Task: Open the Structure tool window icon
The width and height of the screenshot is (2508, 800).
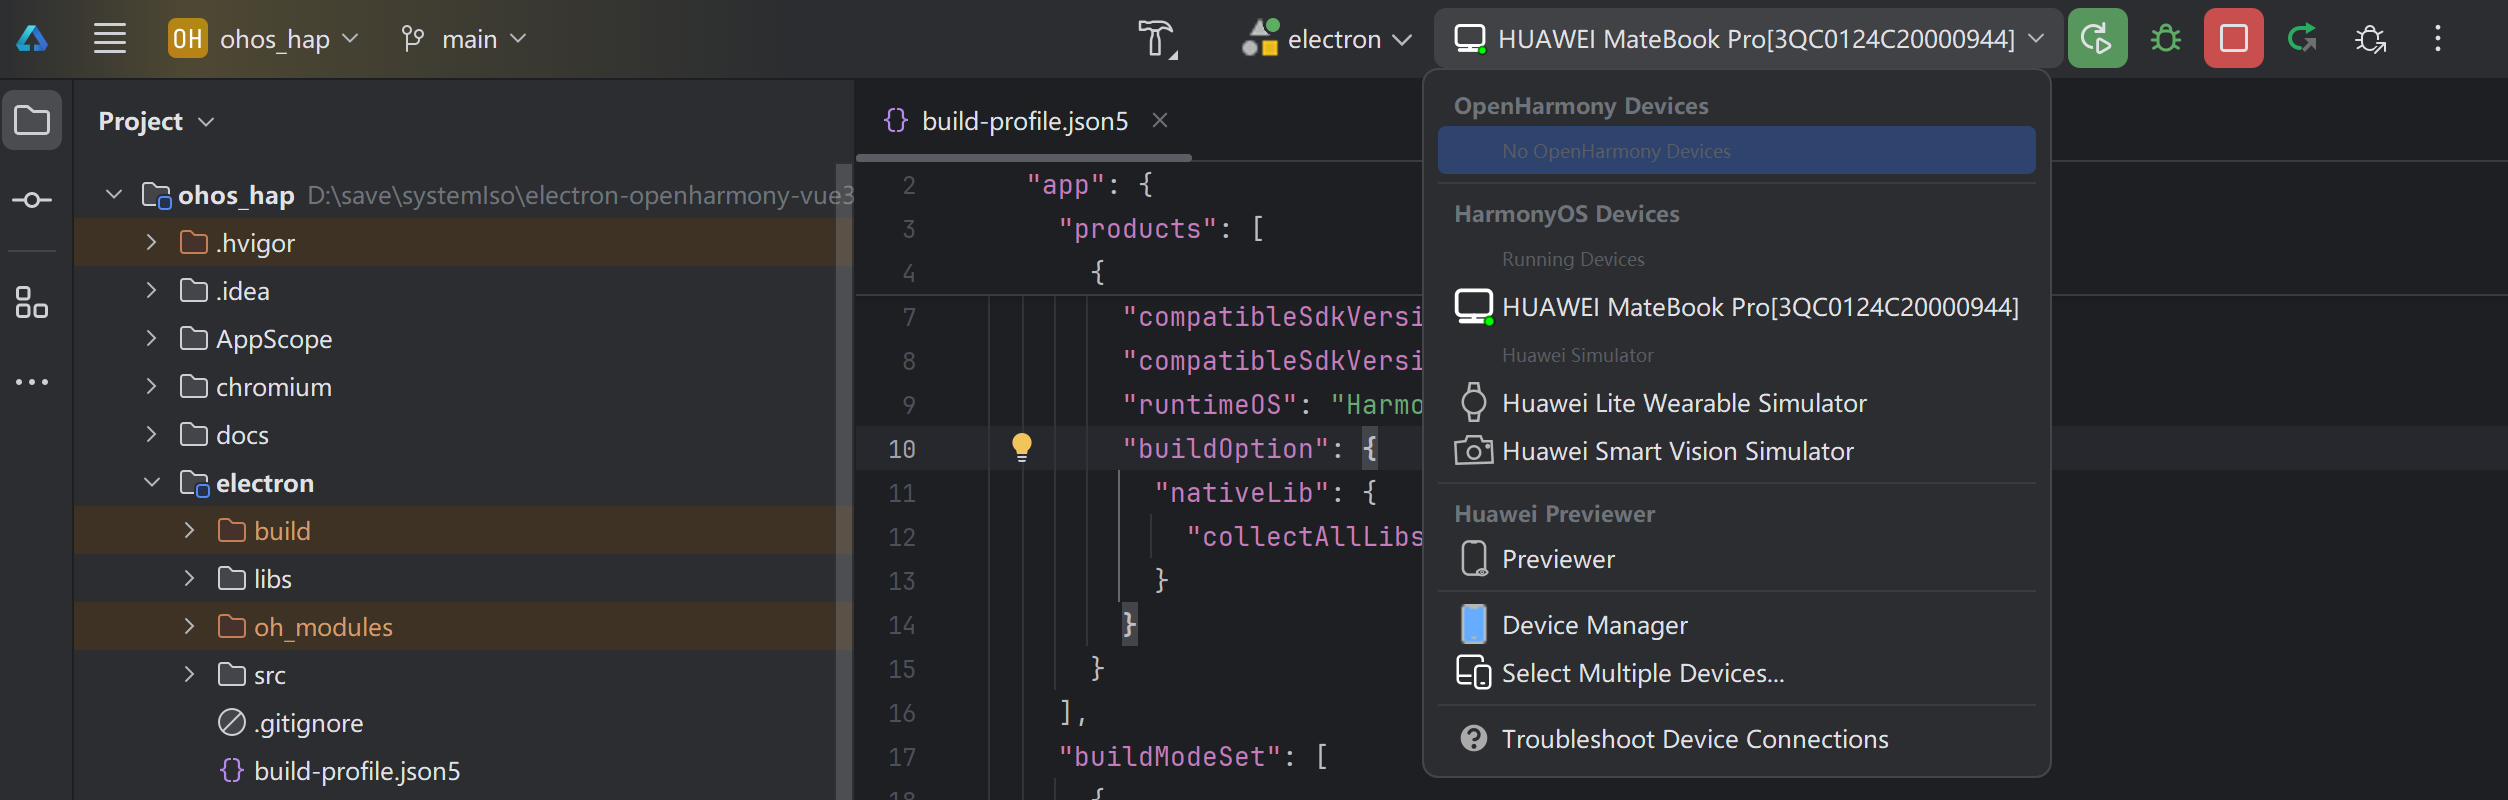Action: pos(32,302)
